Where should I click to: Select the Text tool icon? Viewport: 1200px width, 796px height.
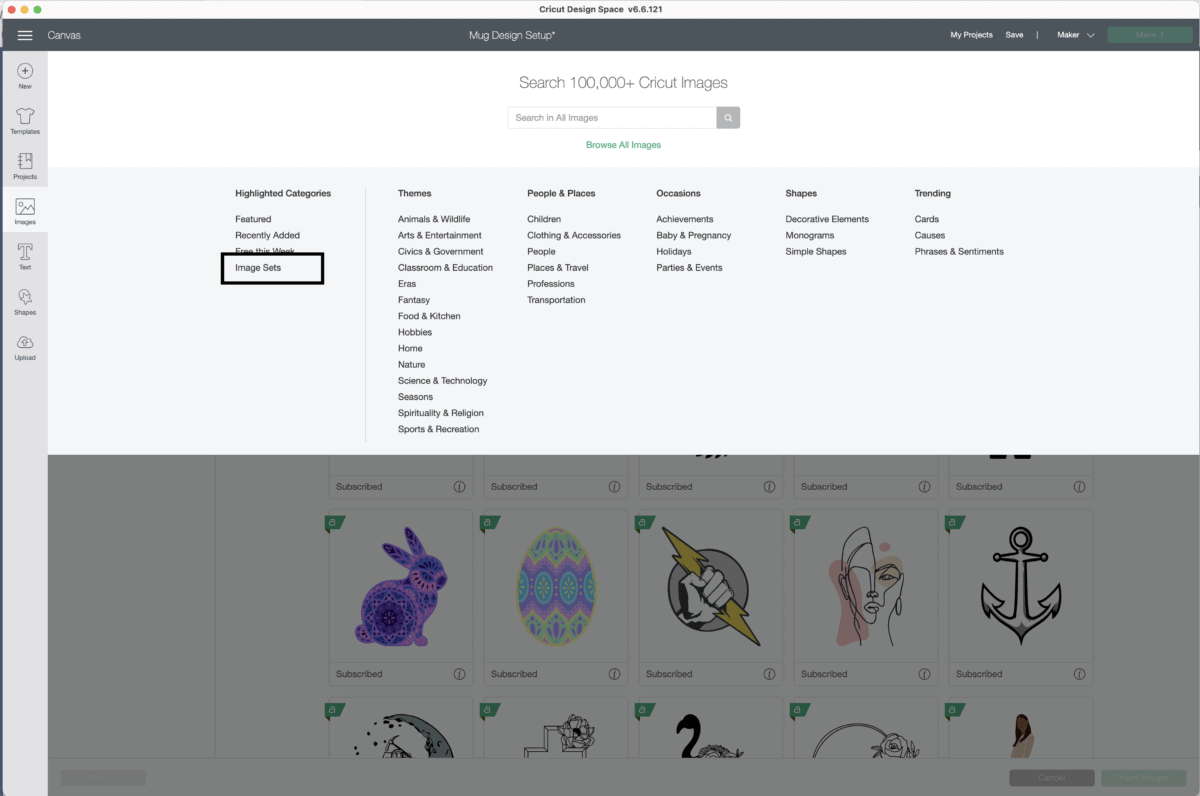[x=25, y=251]
